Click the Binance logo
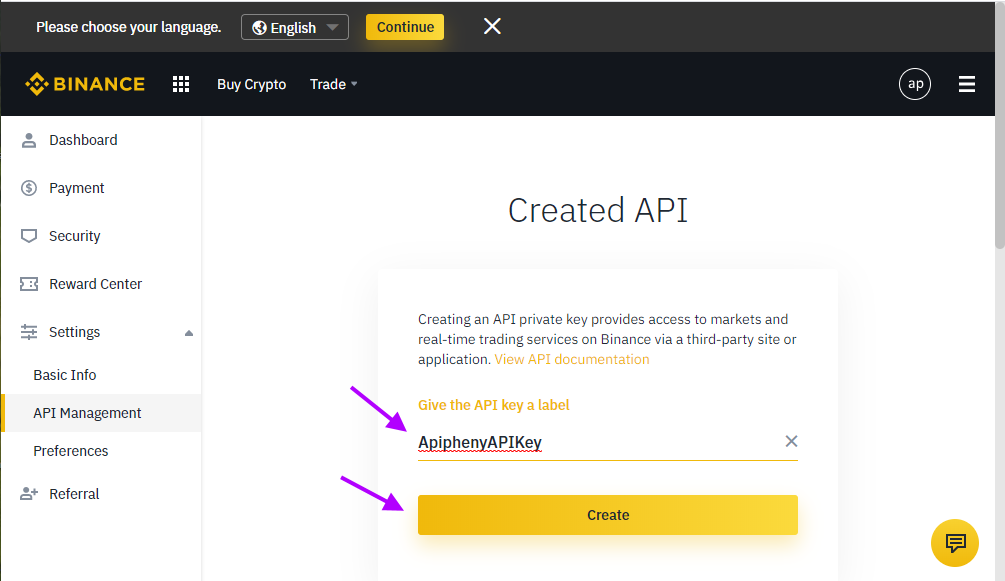Viewport: 1005px width, 581px height. pos(85,84)
